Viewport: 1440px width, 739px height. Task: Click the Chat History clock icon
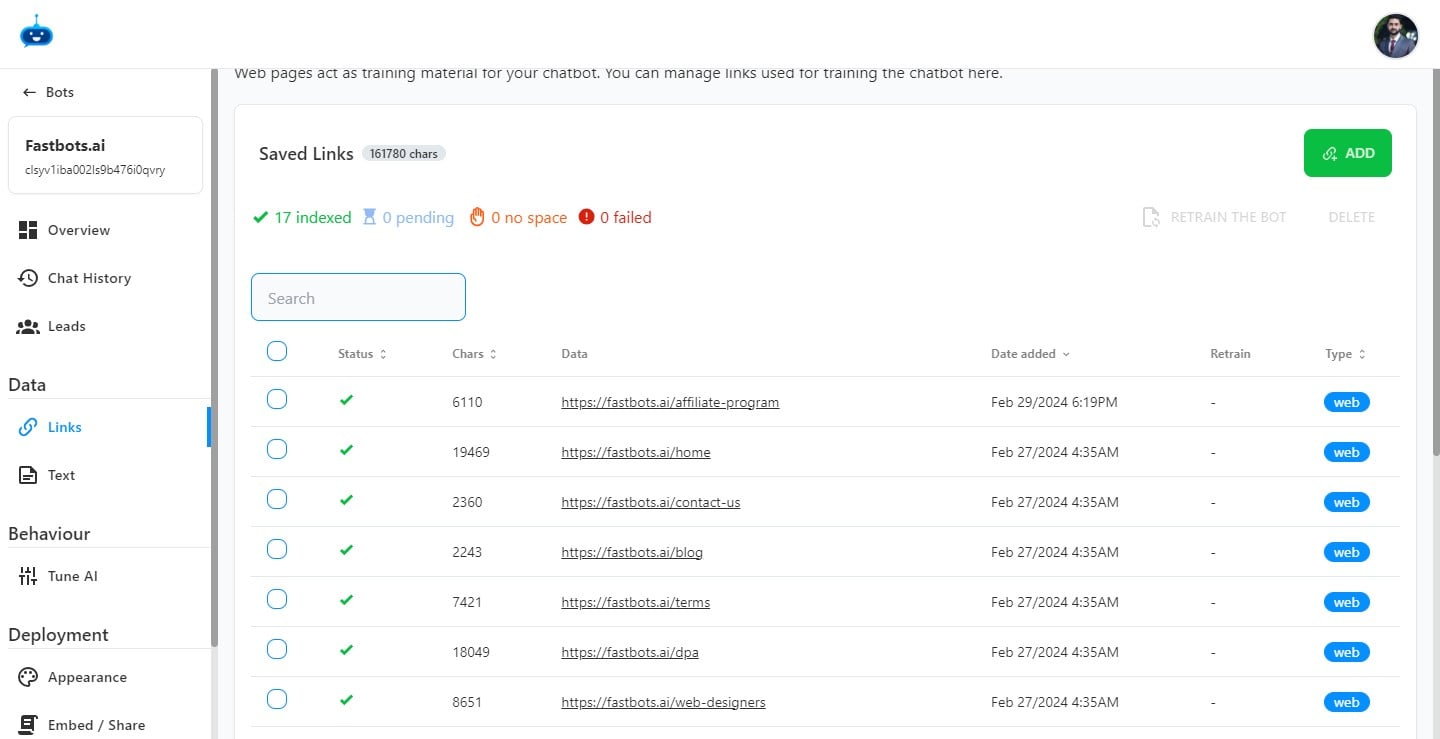[28, 278]
